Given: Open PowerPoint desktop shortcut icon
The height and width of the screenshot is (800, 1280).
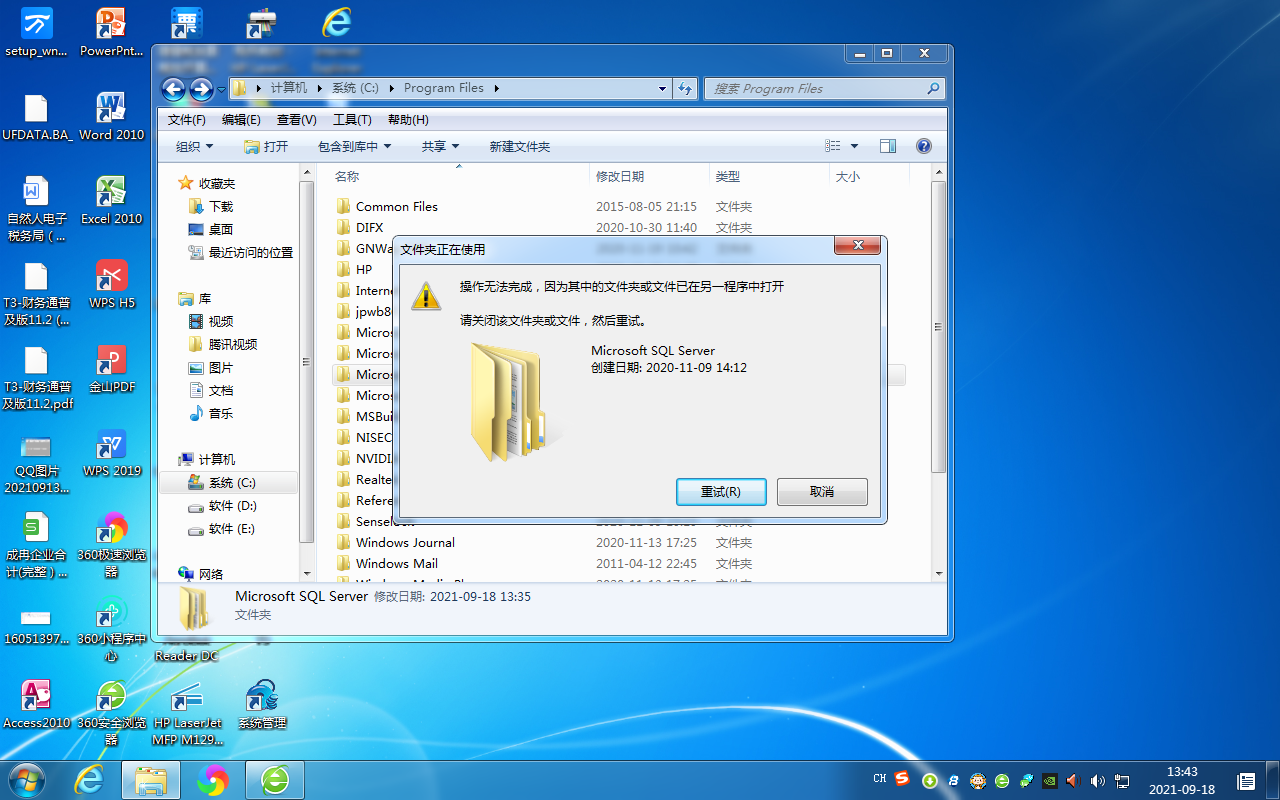Looking at the screenshot, I should 111,31.
